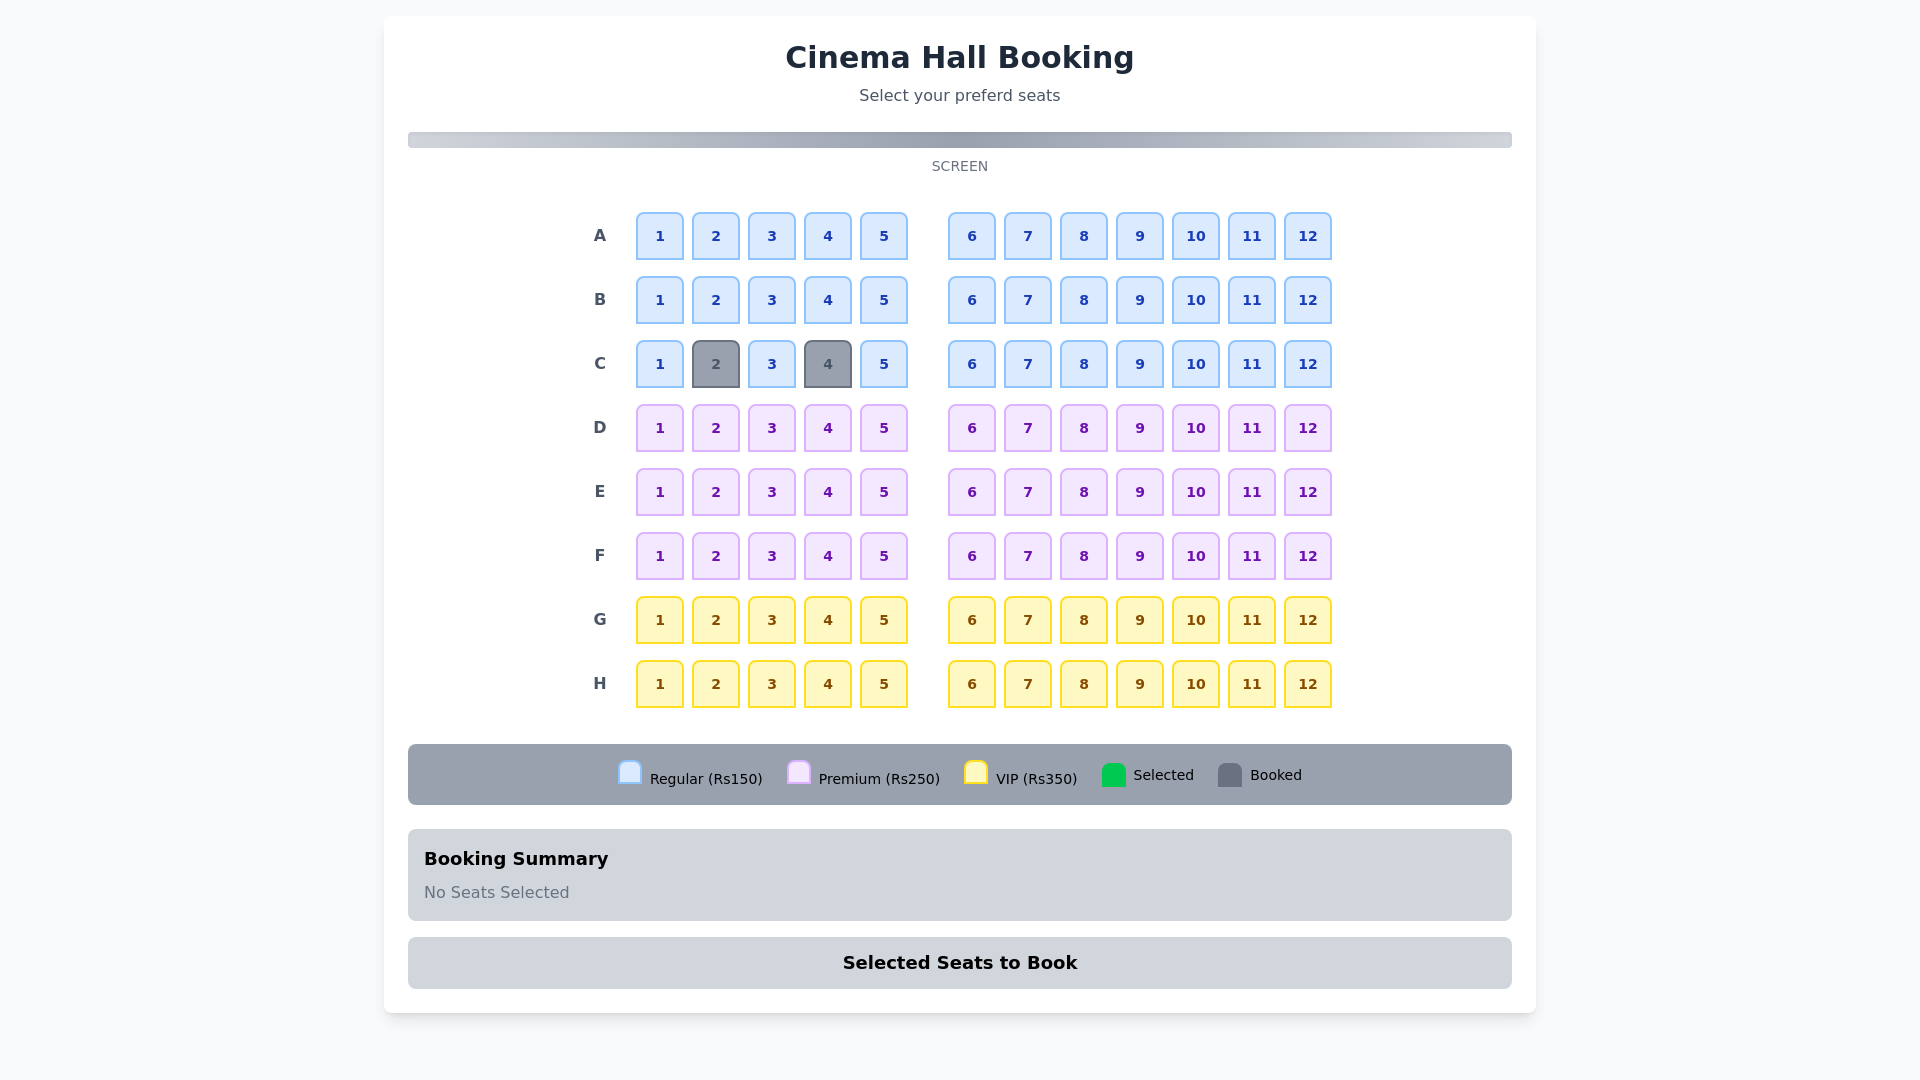Click the Regular (Rs150) legend swatch
Image resolution: width=1920 pixels, height=1080 pixels.
tap(630, 773)
